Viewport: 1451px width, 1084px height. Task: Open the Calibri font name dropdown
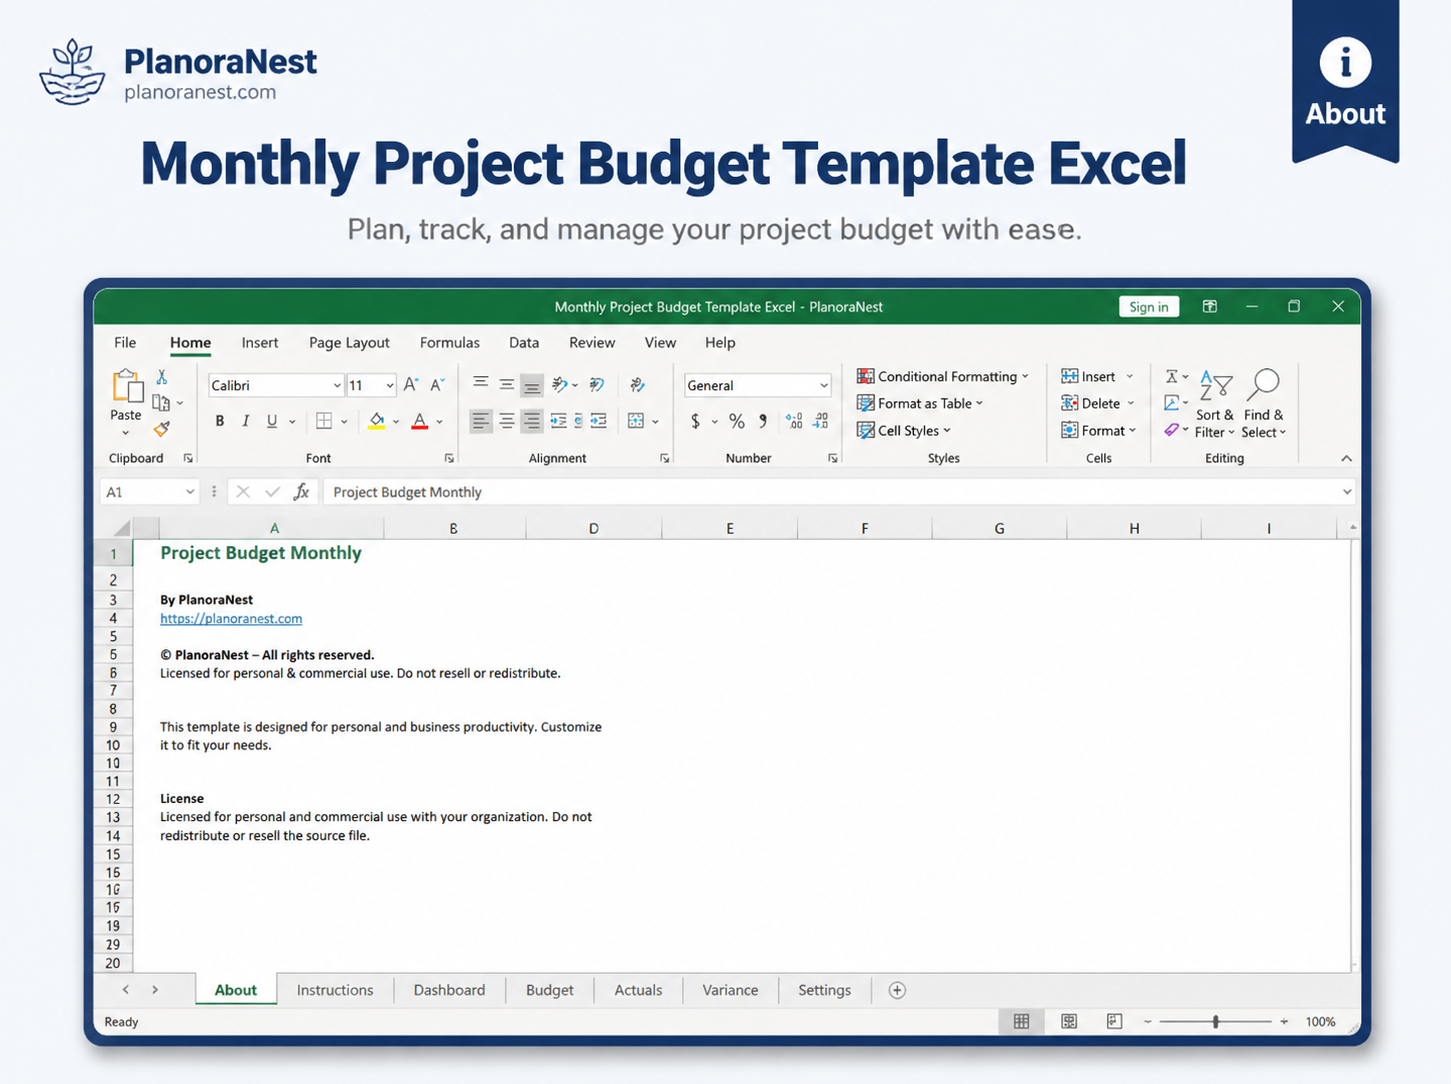337,386
